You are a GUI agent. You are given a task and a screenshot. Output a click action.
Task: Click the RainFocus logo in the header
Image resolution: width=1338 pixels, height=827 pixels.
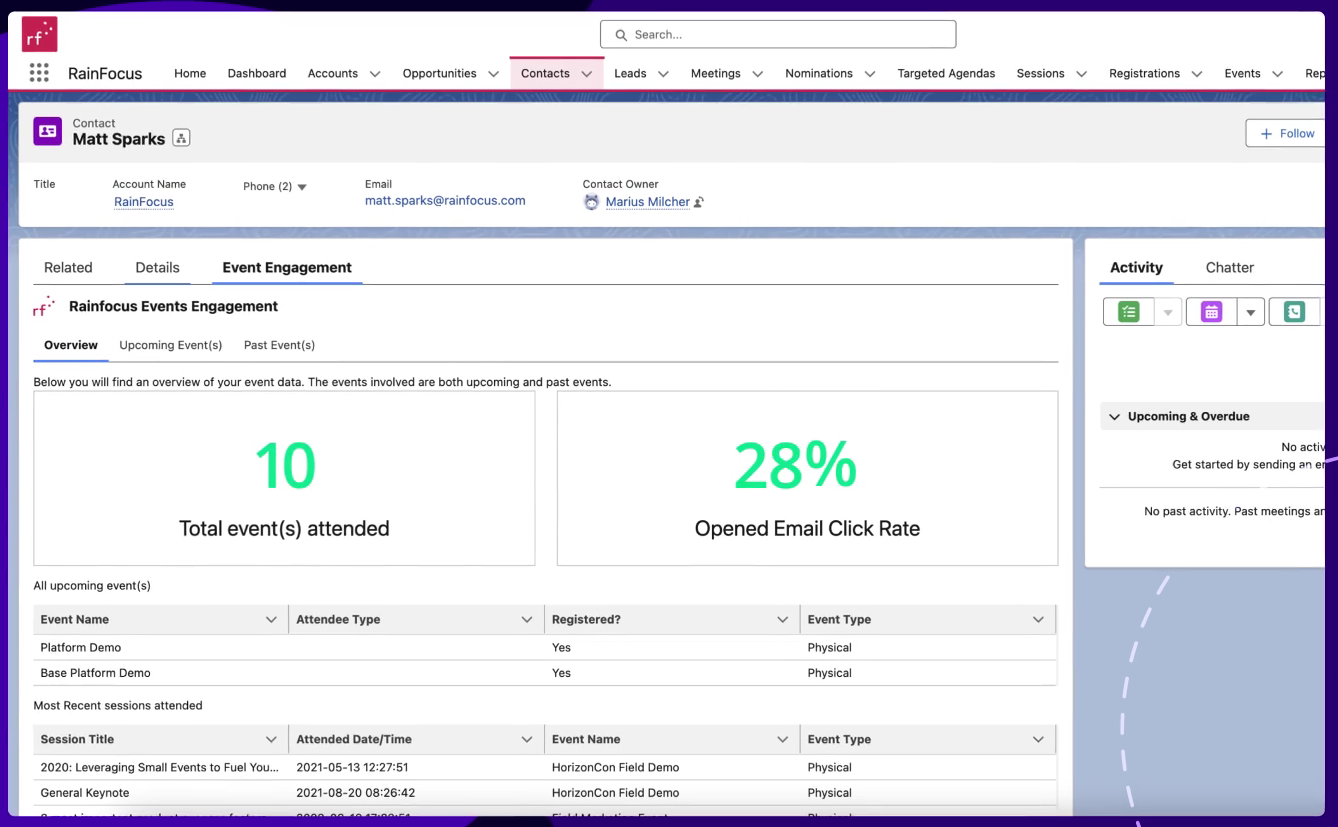tap(39, 34)
